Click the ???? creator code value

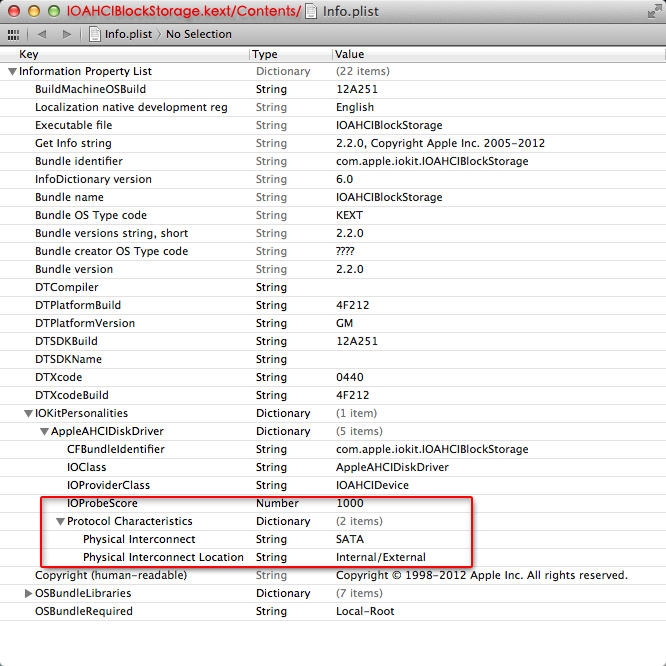pyautogui.click(x=344, y=251)
